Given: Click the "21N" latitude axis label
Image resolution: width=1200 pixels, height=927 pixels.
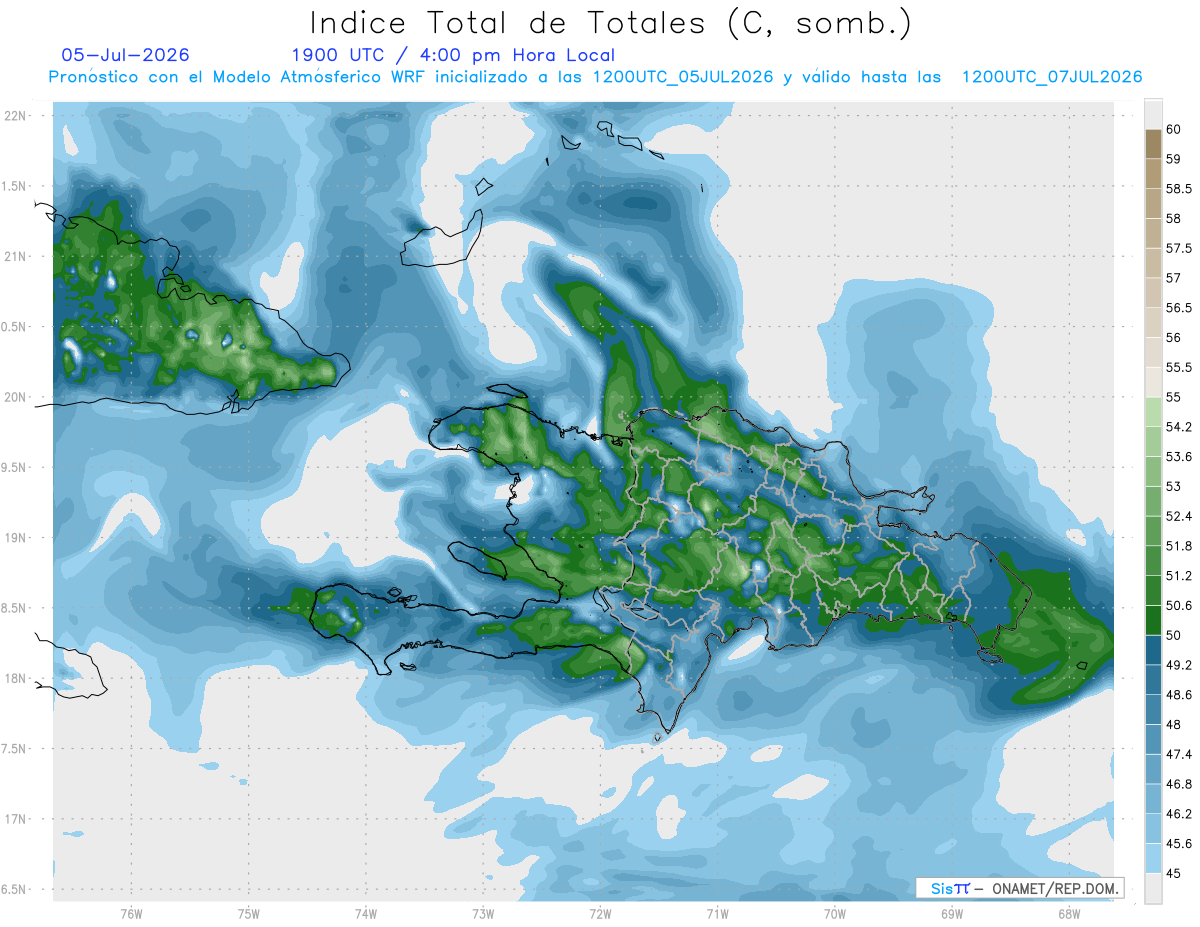Looking at the screenshot, I should (17, 257).
